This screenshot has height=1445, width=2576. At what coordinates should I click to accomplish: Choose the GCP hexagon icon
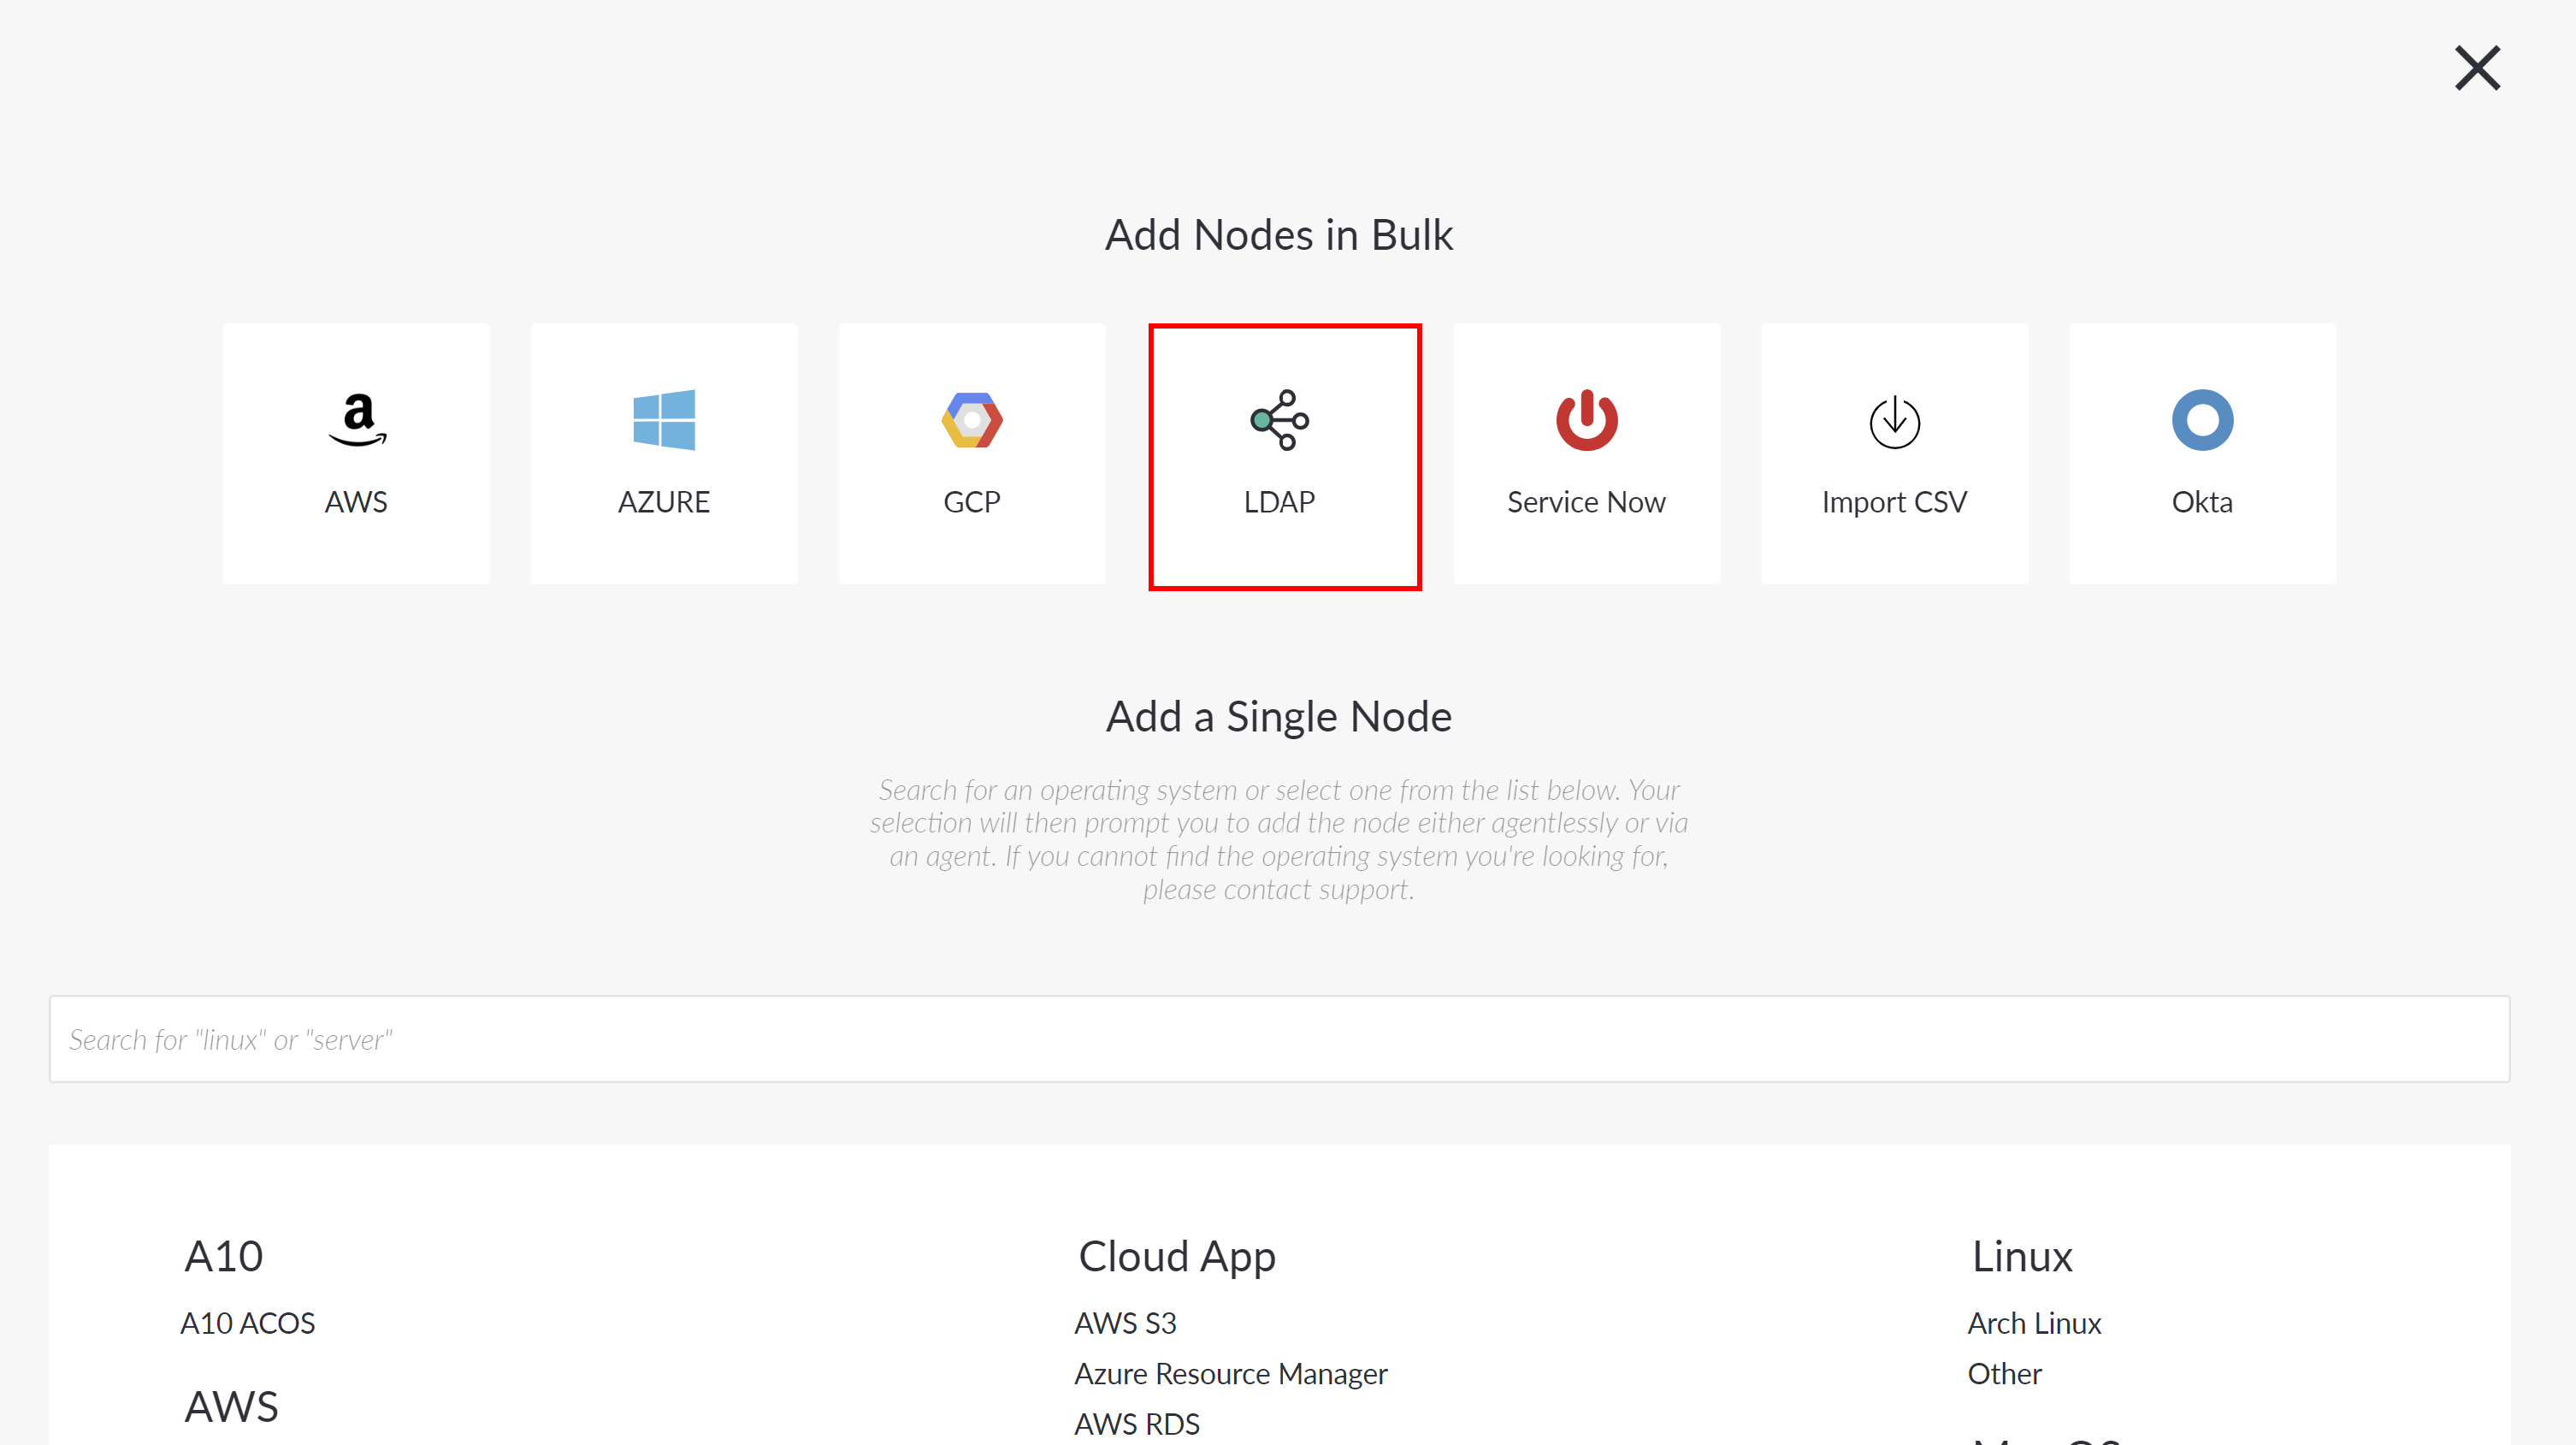(x=972, y=420)
